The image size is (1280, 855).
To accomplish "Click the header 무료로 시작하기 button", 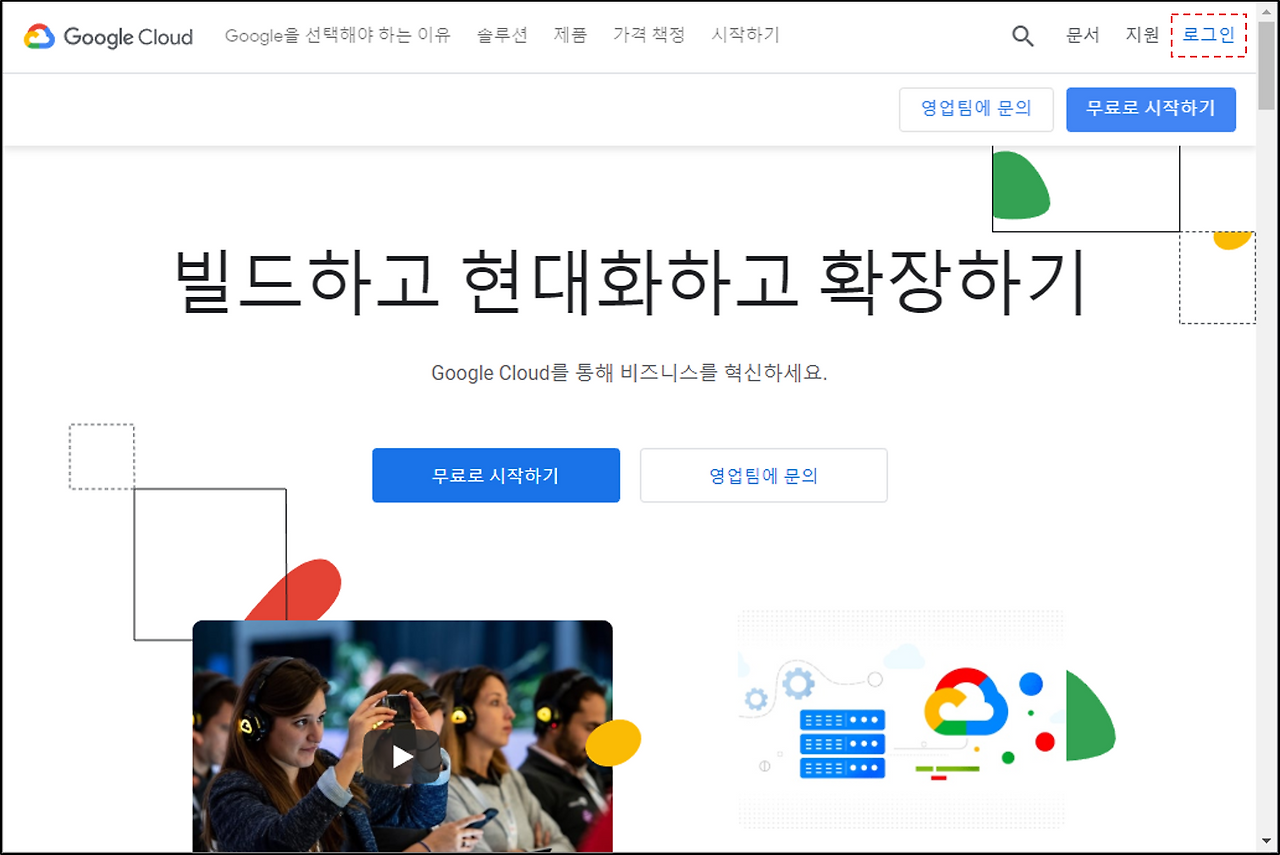I will coord(1151,109).
